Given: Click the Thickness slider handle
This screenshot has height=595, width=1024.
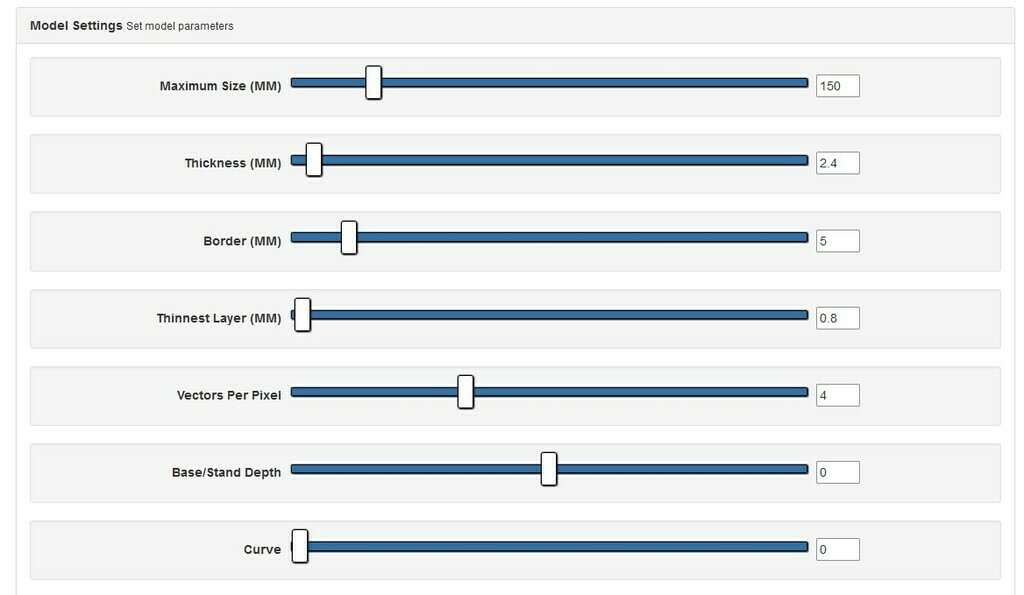Looking at the screenshot, I should pos(314,159).
